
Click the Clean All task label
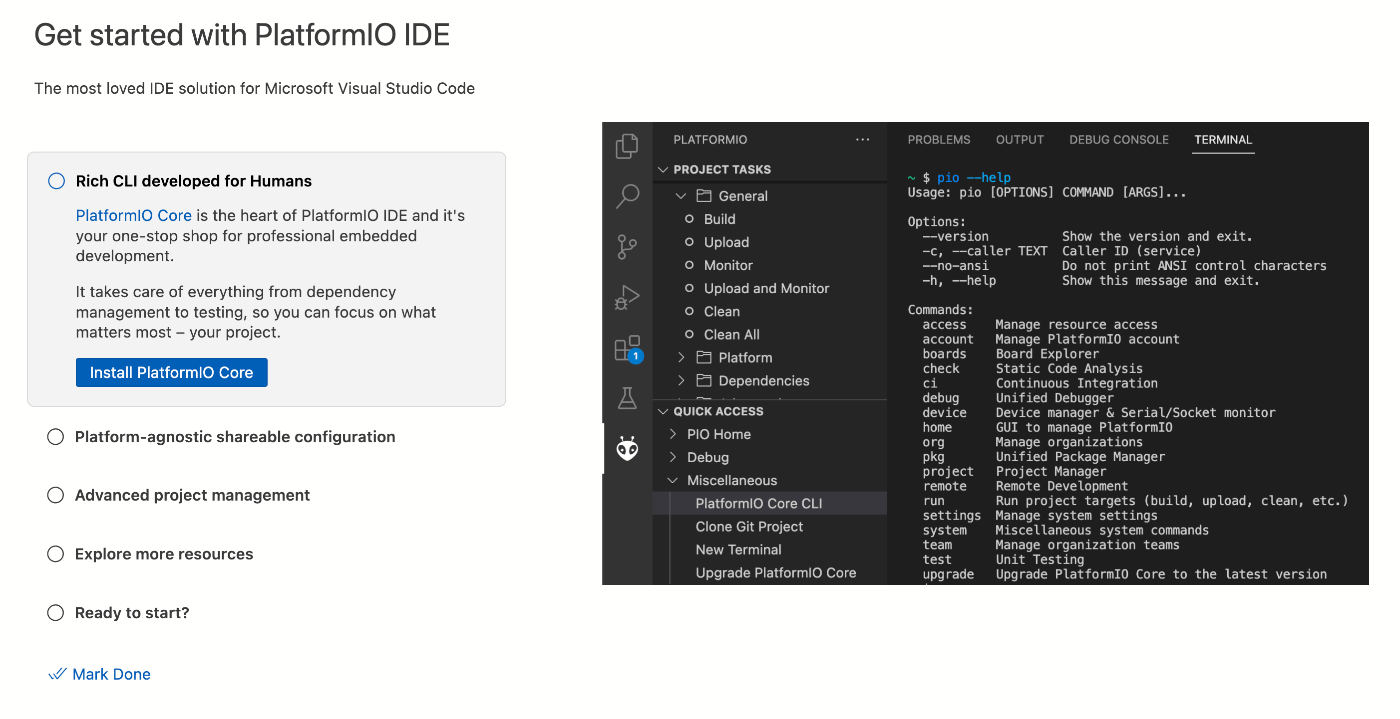tap(732, 334)
